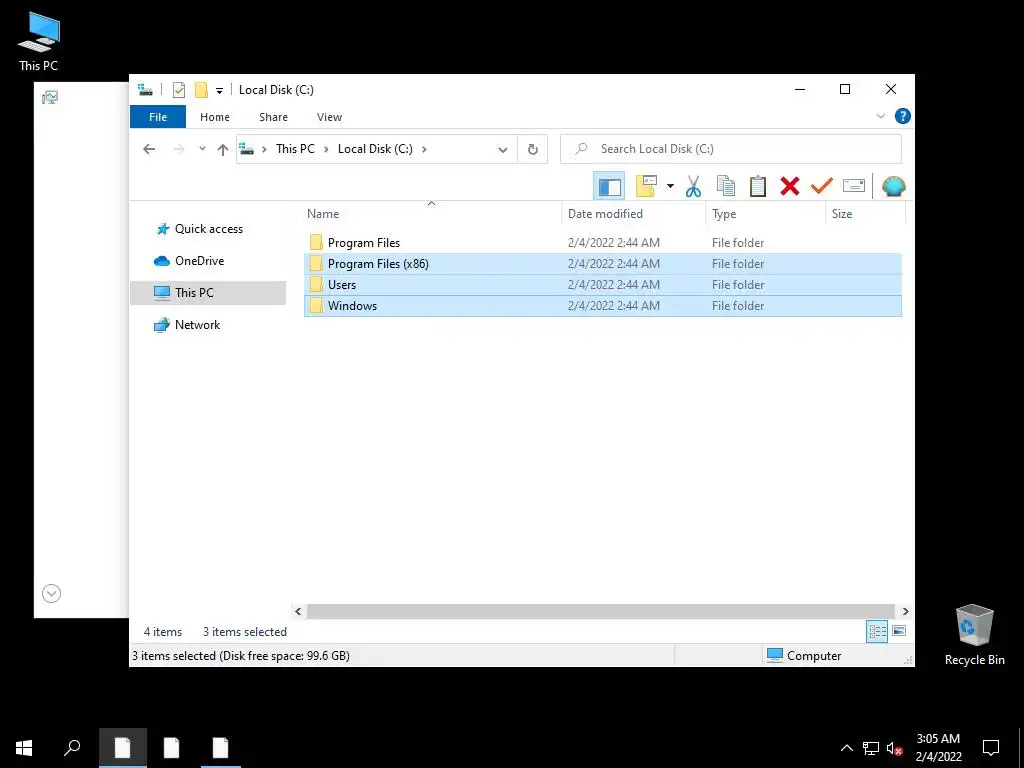
Task: Cut the selected folders with scissors icon
Action: [x=693, y=187]
